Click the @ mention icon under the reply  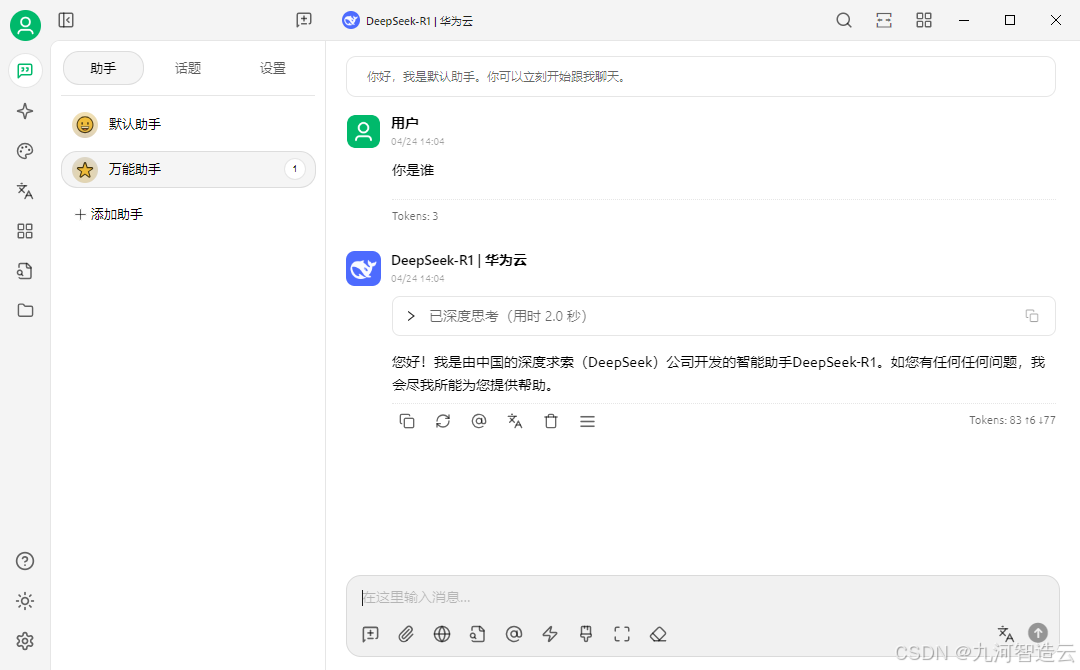[479, 421]
